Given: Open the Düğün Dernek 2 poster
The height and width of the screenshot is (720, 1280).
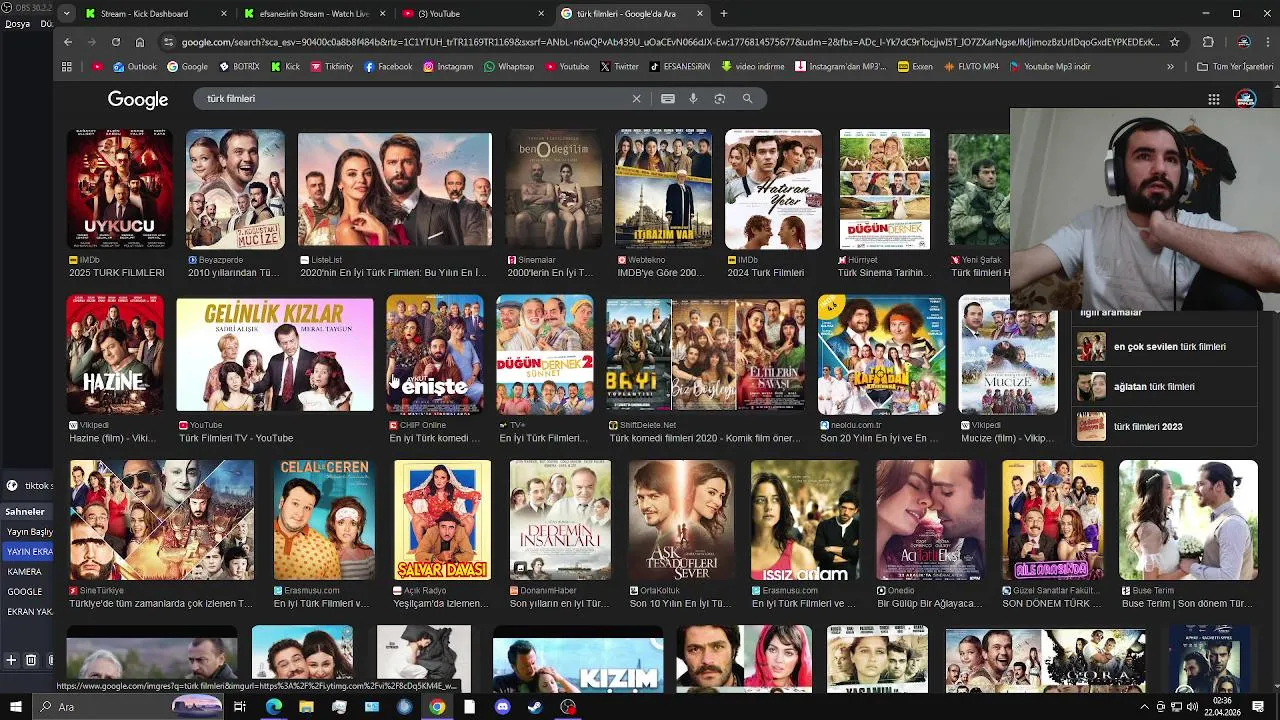Looking at the screenshot, I should (545, 354).
